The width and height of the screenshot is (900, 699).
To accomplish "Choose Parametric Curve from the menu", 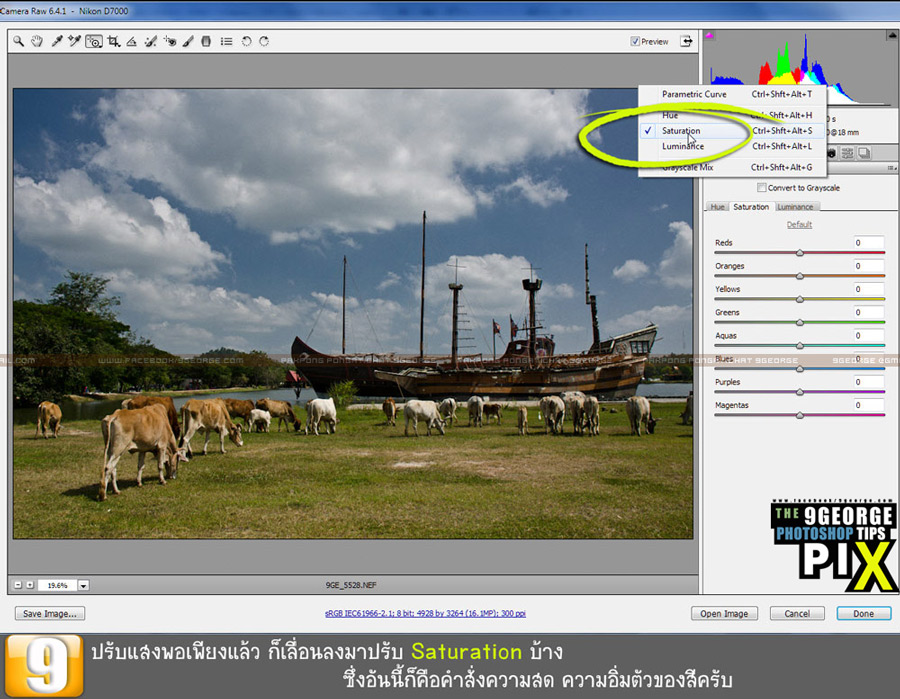I will (732, 94).
